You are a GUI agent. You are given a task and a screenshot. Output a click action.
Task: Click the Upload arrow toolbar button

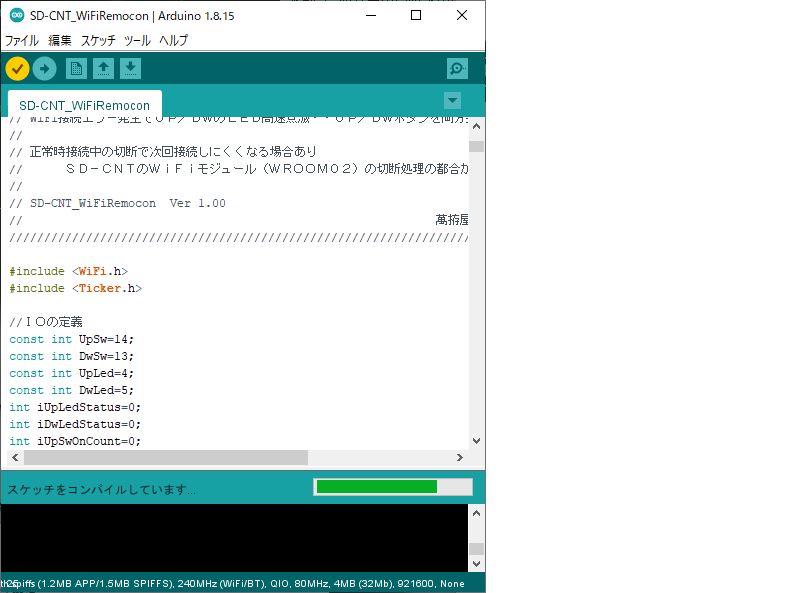point(45,69)
